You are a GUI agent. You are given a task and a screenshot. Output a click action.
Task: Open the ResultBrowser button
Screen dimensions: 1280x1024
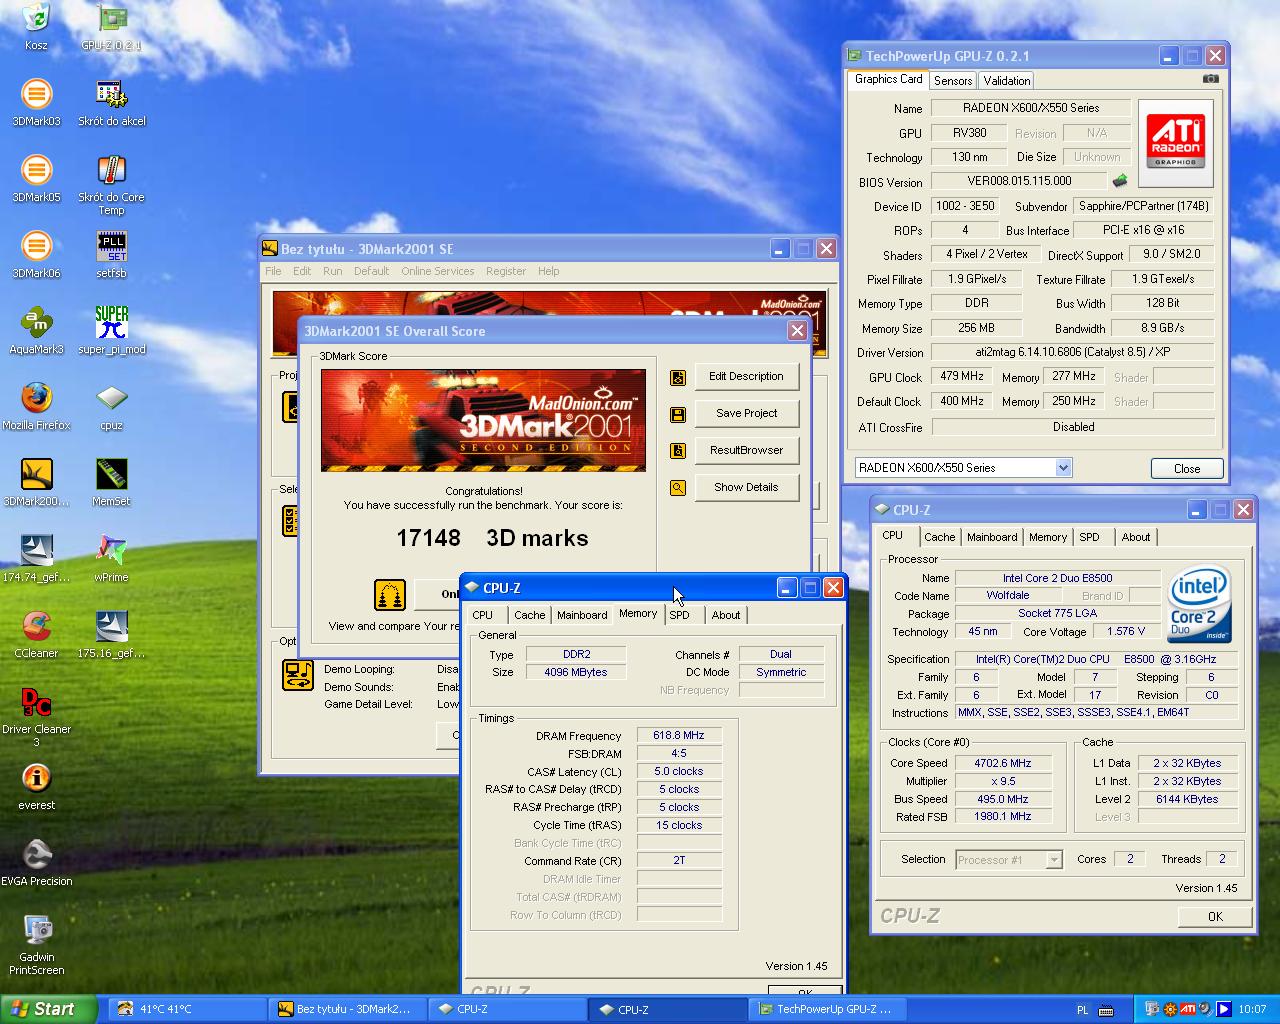click(x=746, y=450)
